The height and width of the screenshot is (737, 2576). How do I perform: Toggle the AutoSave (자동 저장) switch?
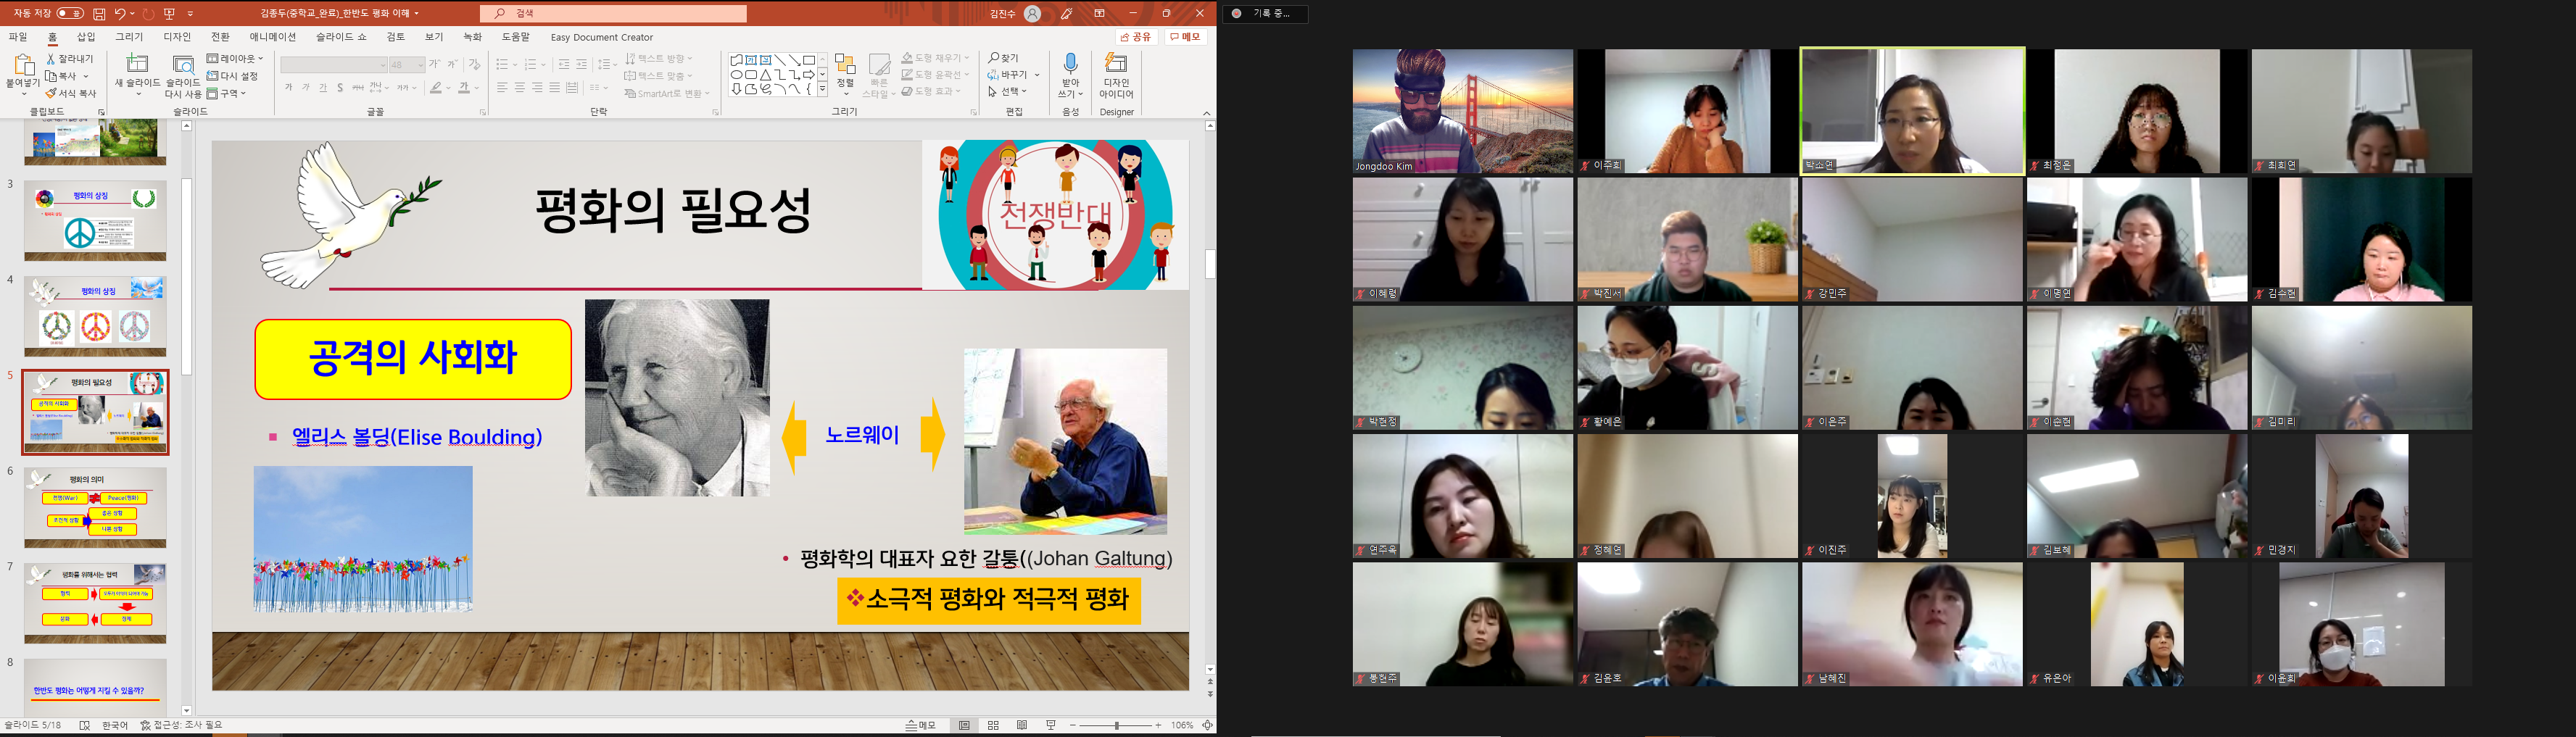[x=70, y=13]
